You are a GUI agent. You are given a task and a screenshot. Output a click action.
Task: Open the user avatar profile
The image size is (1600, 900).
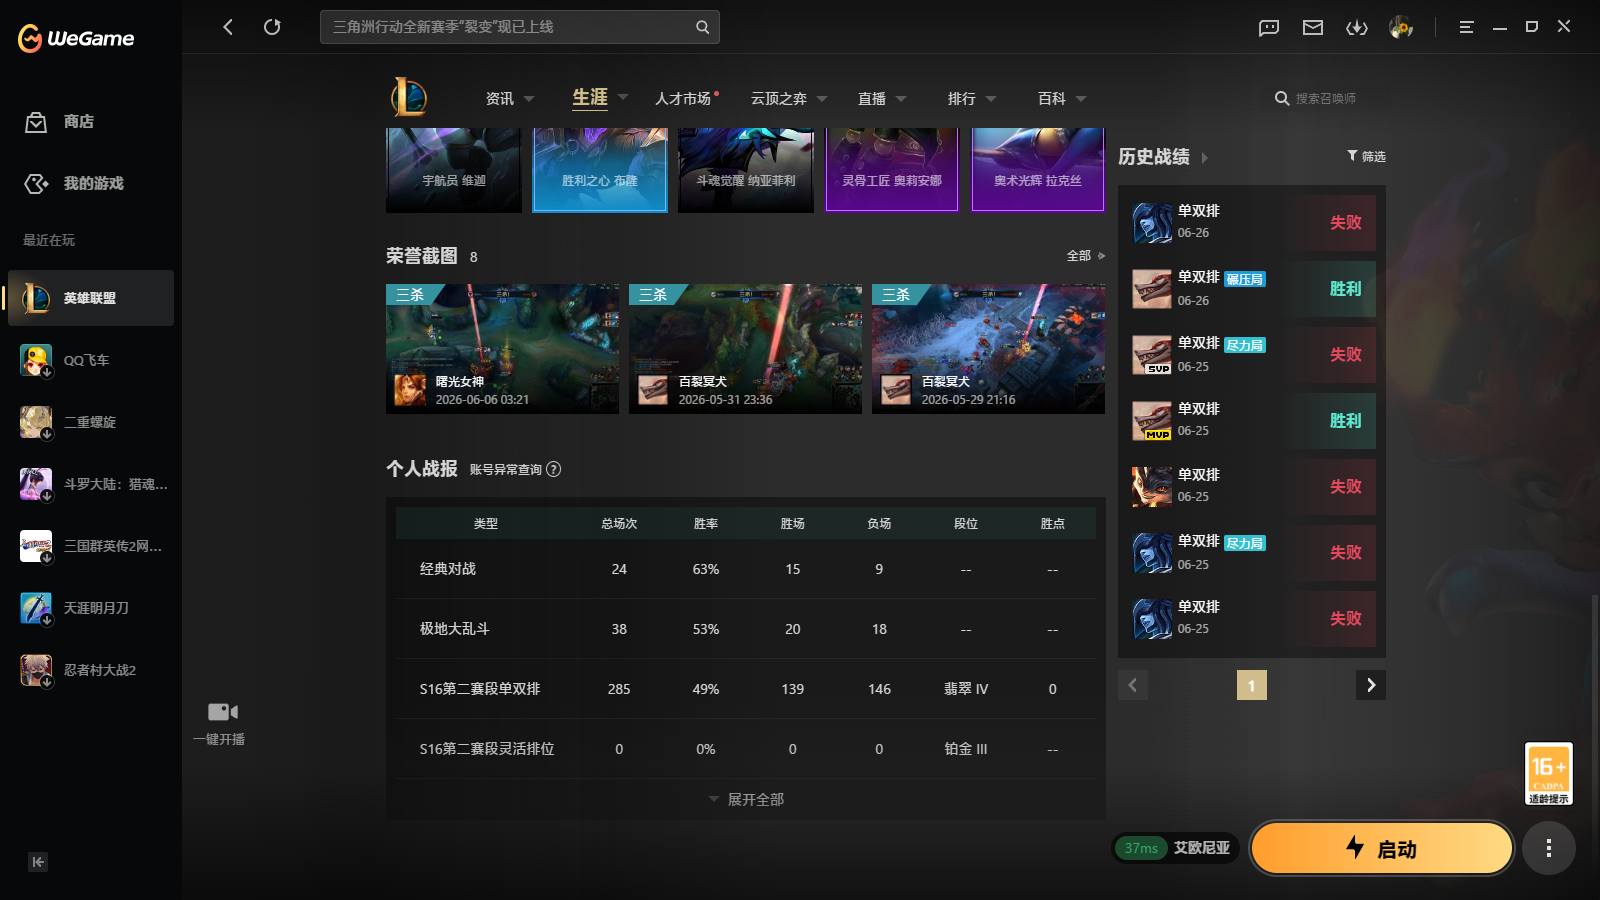(1401, 28)
